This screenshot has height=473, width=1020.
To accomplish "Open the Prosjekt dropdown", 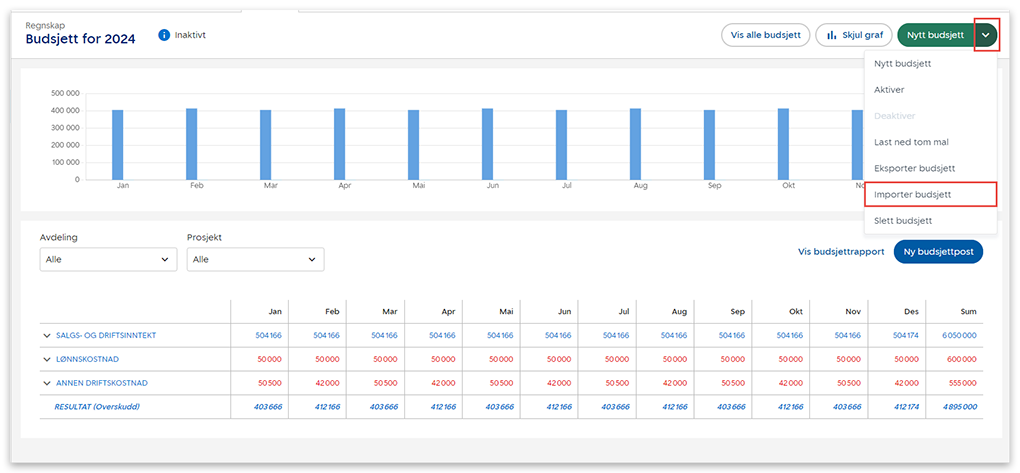I will pos(255,259).
